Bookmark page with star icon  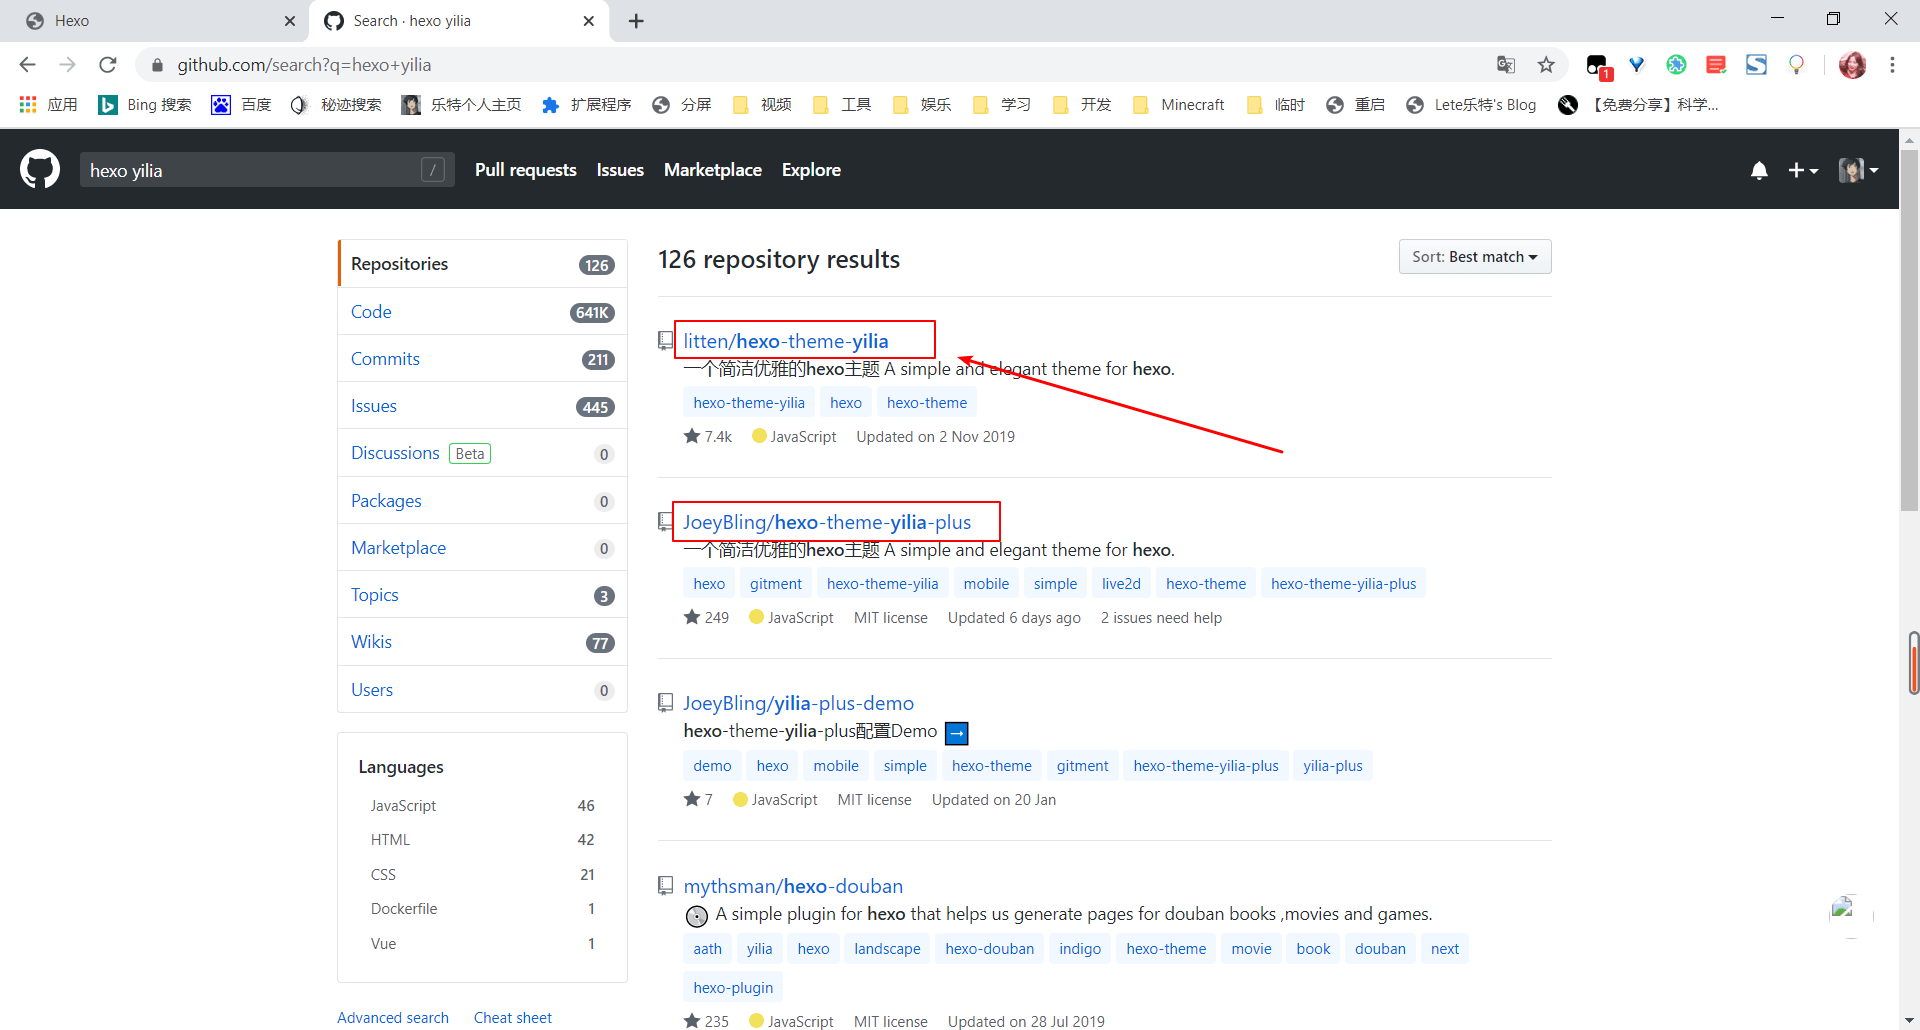[1546, 65]
